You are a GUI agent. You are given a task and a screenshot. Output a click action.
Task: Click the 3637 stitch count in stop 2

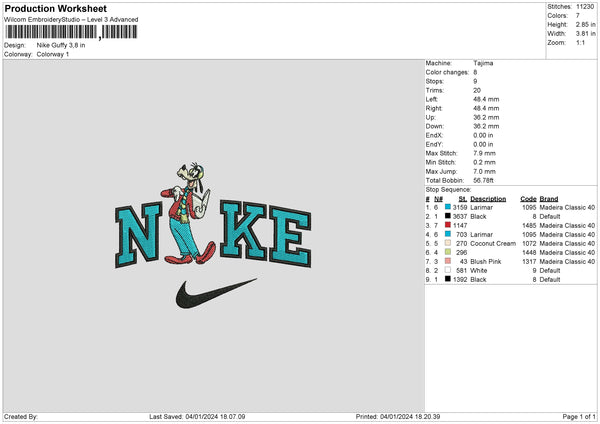[x=460, y=217]
